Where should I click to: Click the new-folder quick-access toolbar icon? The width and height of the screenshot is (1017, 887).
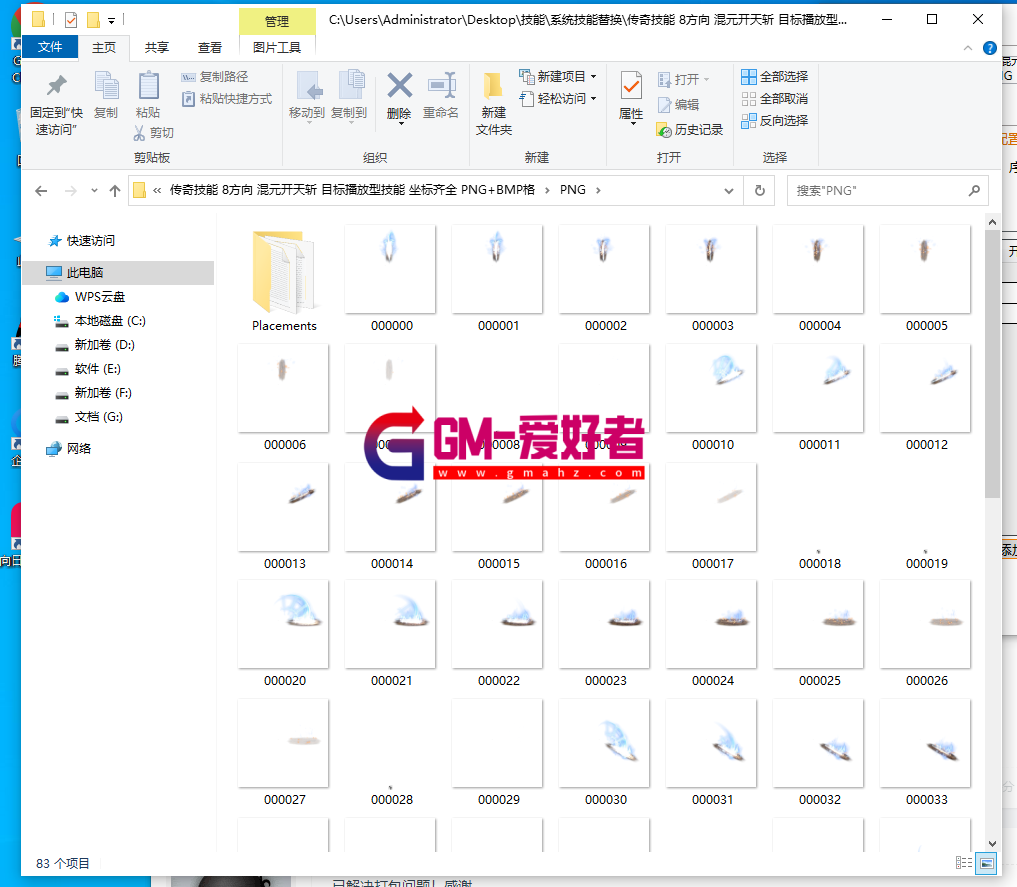93,20
